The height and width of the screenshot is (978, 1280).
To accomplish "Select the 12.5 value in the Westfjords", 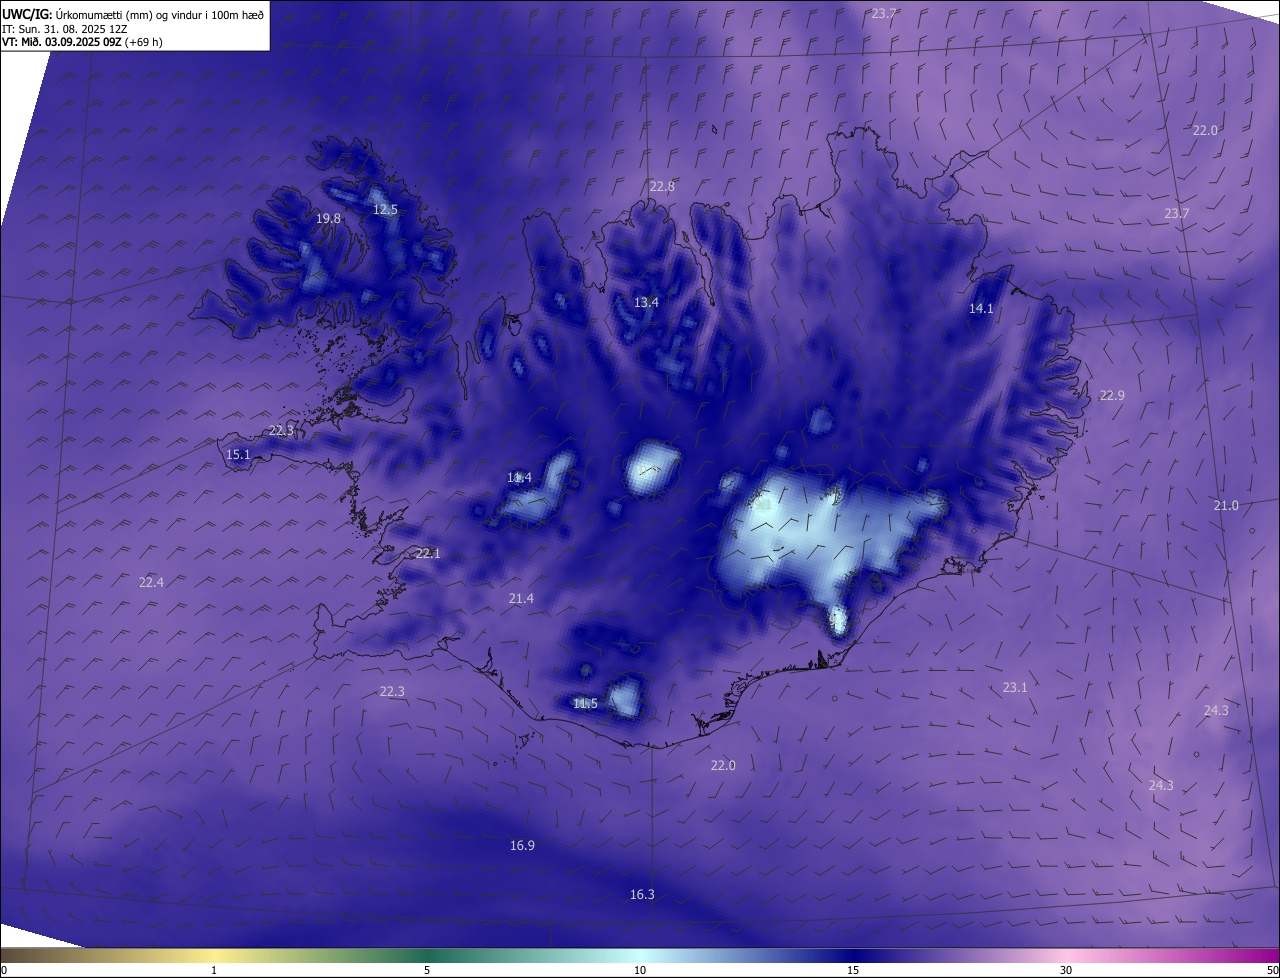I will [385, 210].
